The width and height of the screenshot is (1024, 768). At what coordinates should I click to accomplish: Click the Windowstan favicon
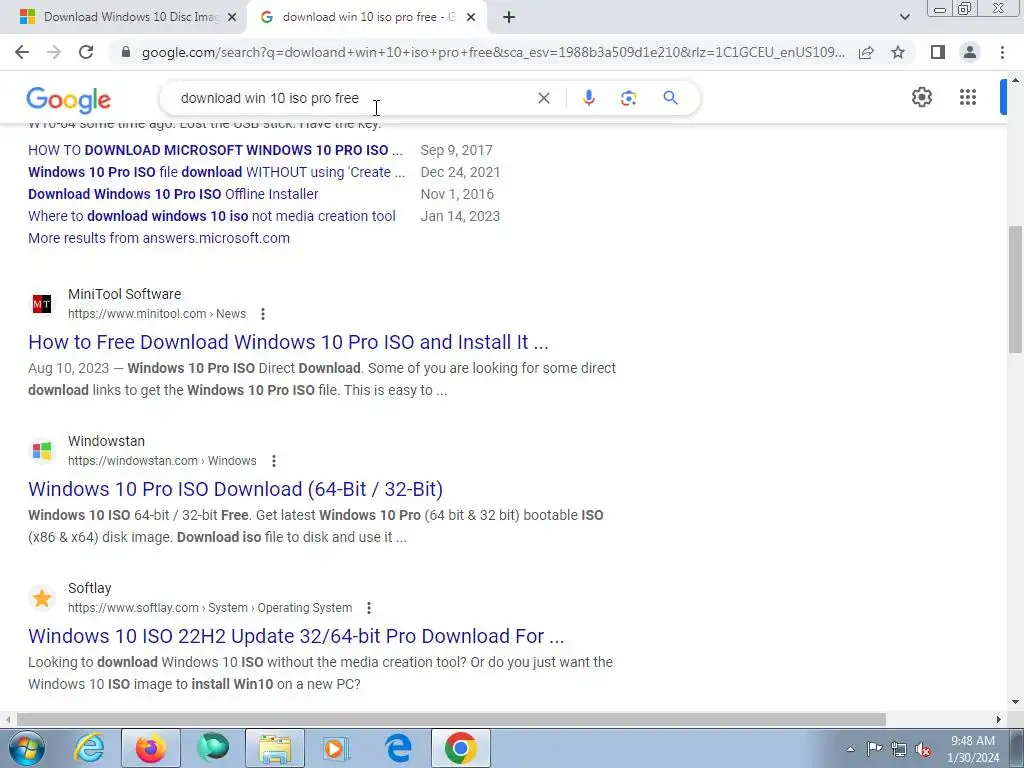pos(42,451)
